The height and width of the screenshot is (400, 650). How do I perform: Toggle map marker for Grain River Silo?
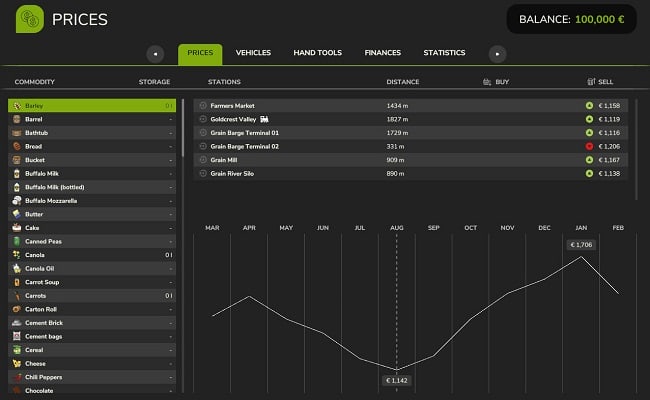click(x=203, y=173)
